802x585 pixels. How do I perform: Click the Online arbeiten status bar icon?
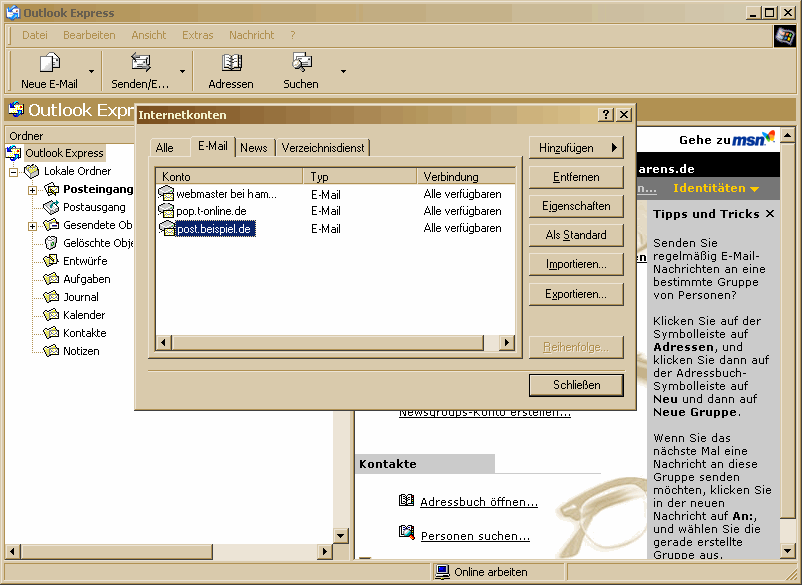pyautogui.click(x=442, y=572)
